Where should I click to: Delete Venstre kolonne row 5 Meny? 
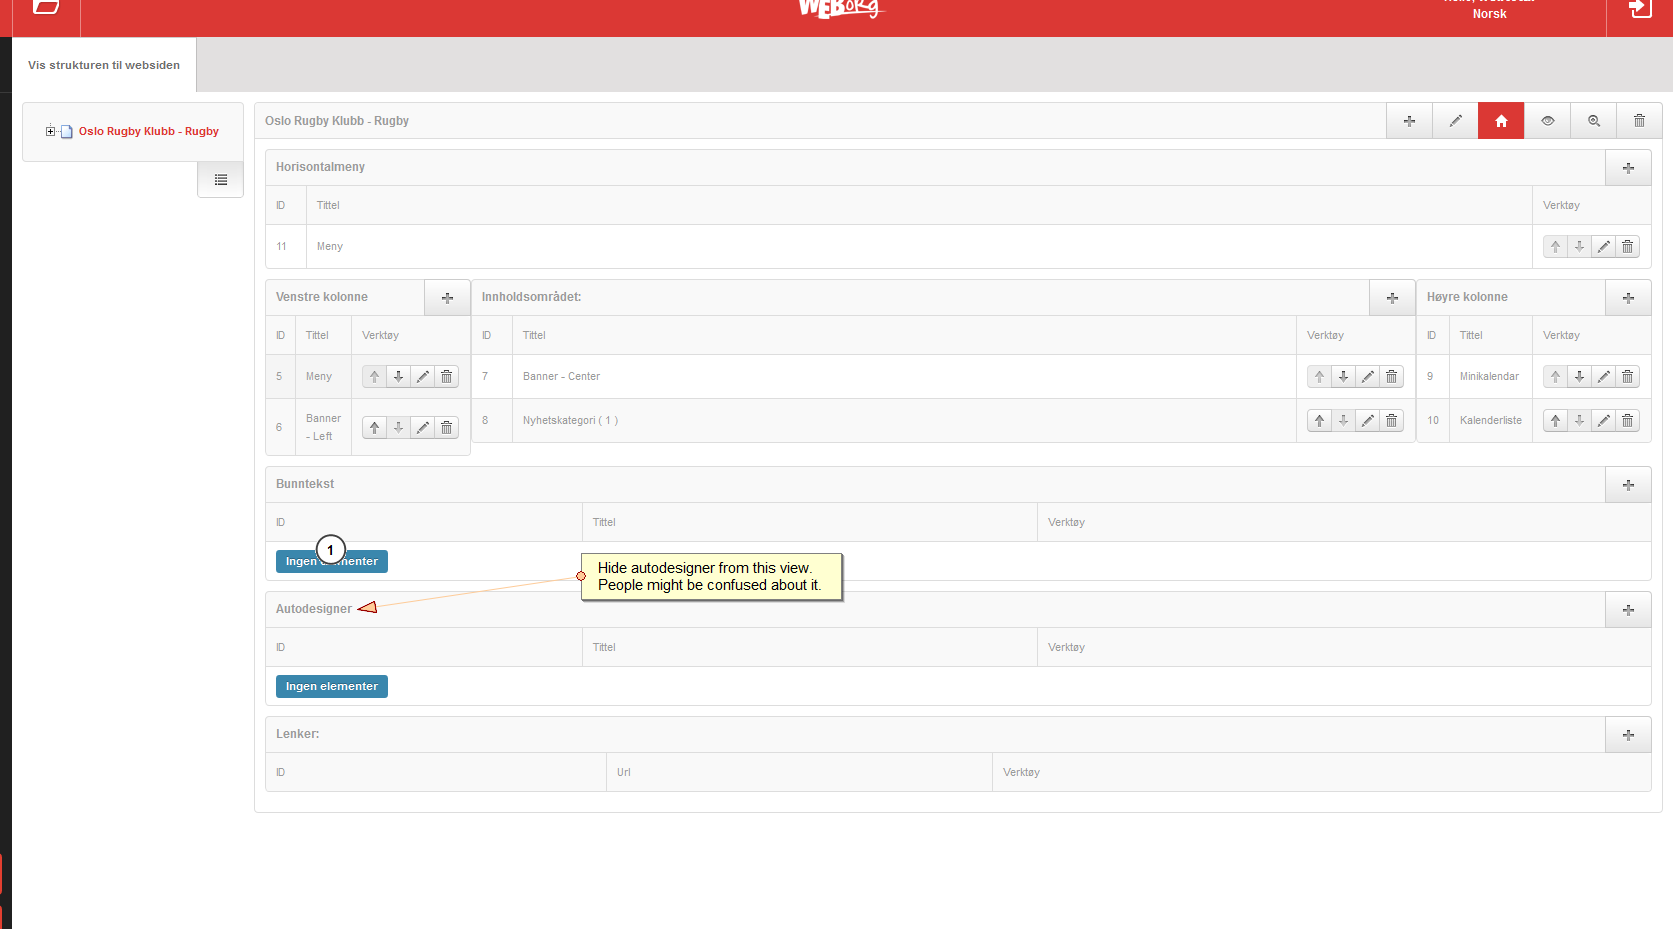click(446, 376)
